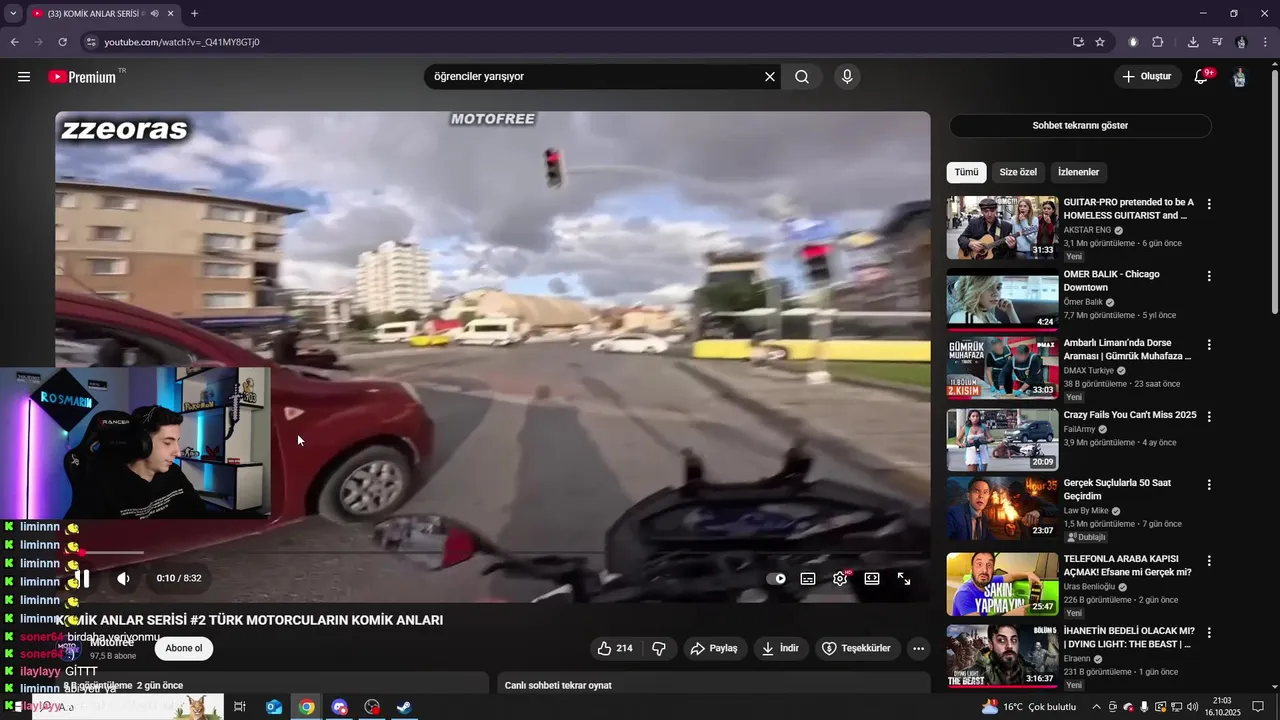1280x720 pixels.
Task: Select the Size özel filter chip
Action: [1018, 172]
